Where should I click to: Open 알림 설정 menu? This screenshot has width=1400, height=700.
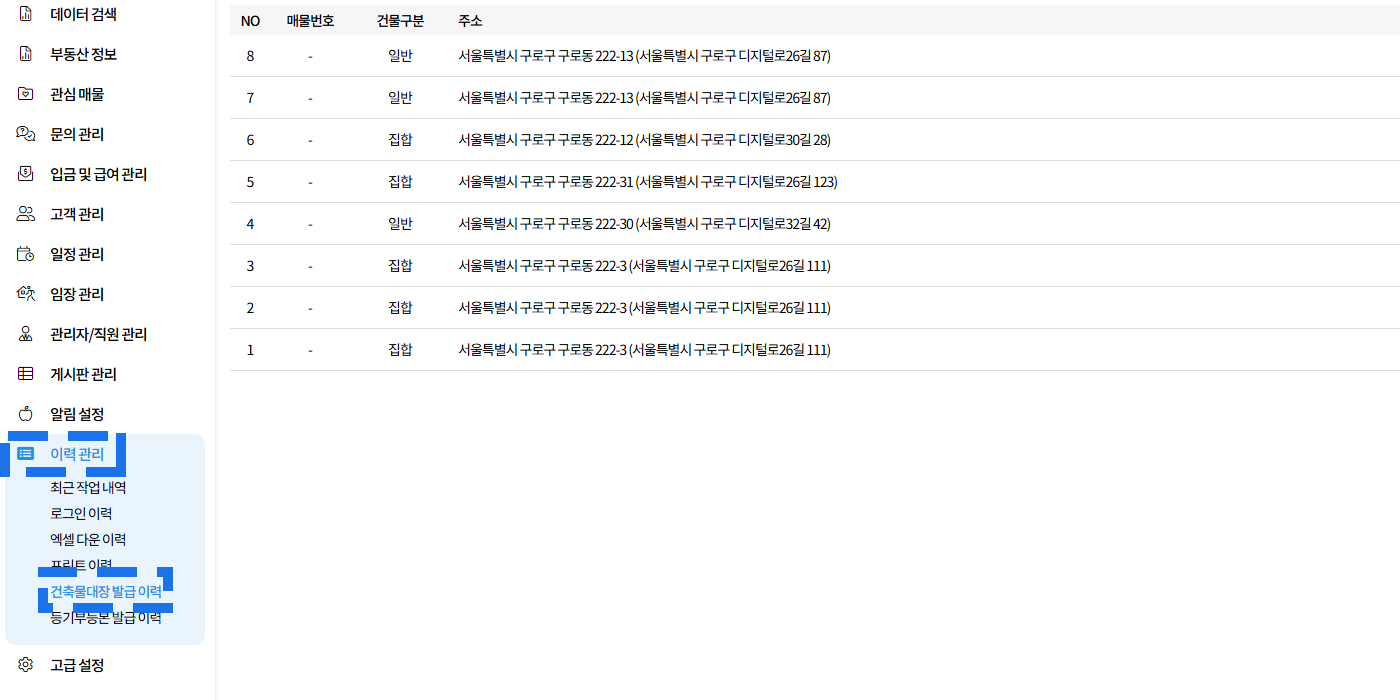tap(77, 414)
